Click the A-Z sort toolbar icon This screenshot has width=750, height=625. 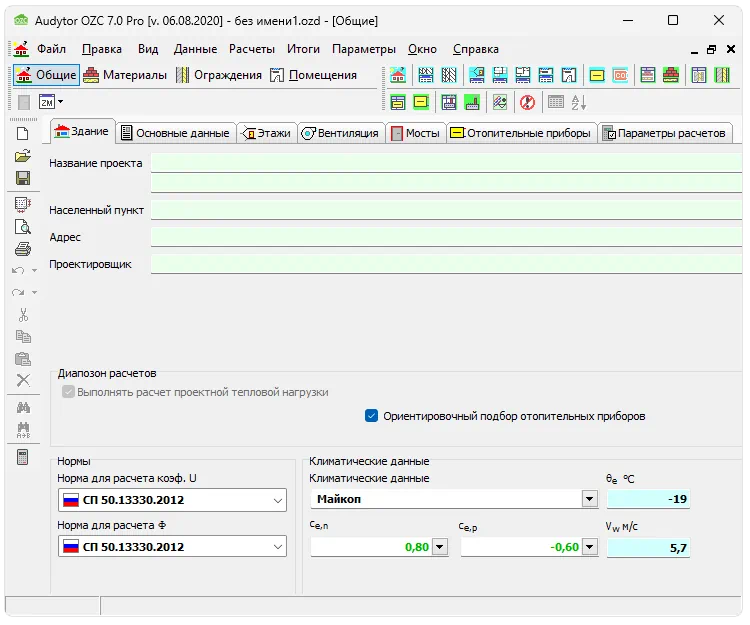click(x=578, y=102)
